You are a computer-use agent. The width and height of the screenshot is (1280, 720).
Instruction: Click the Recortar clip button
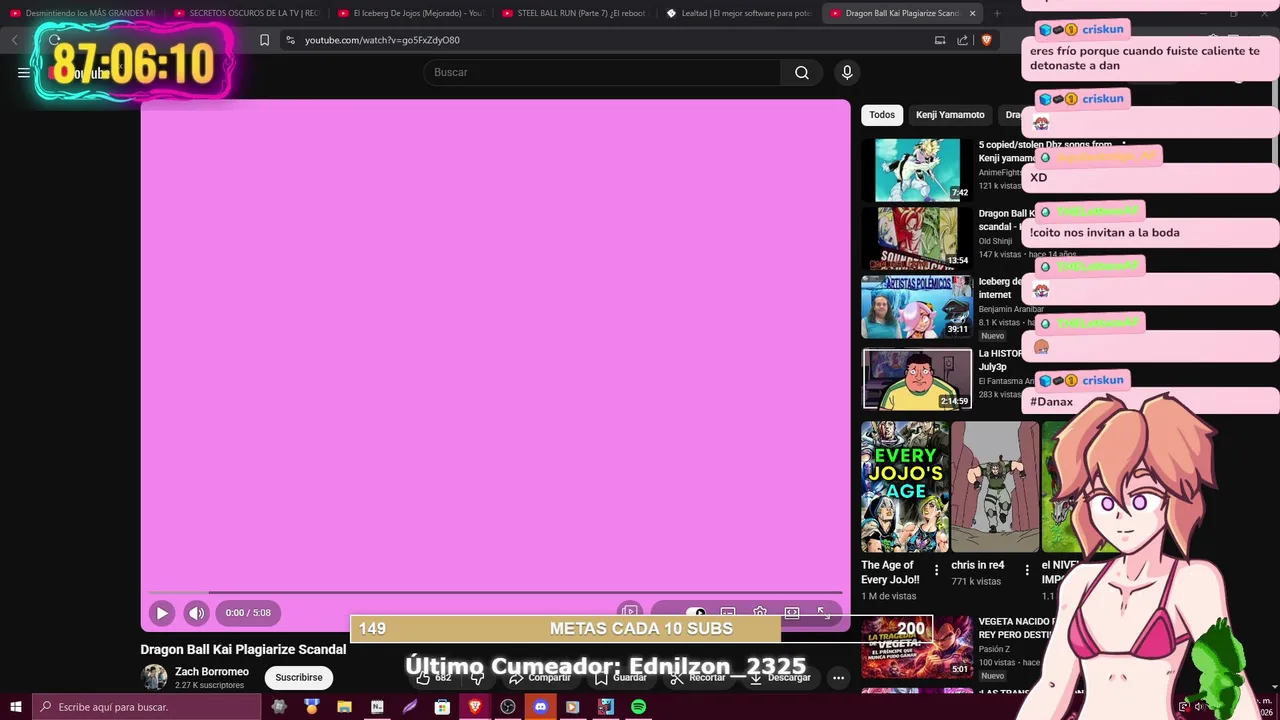[698, 677]
